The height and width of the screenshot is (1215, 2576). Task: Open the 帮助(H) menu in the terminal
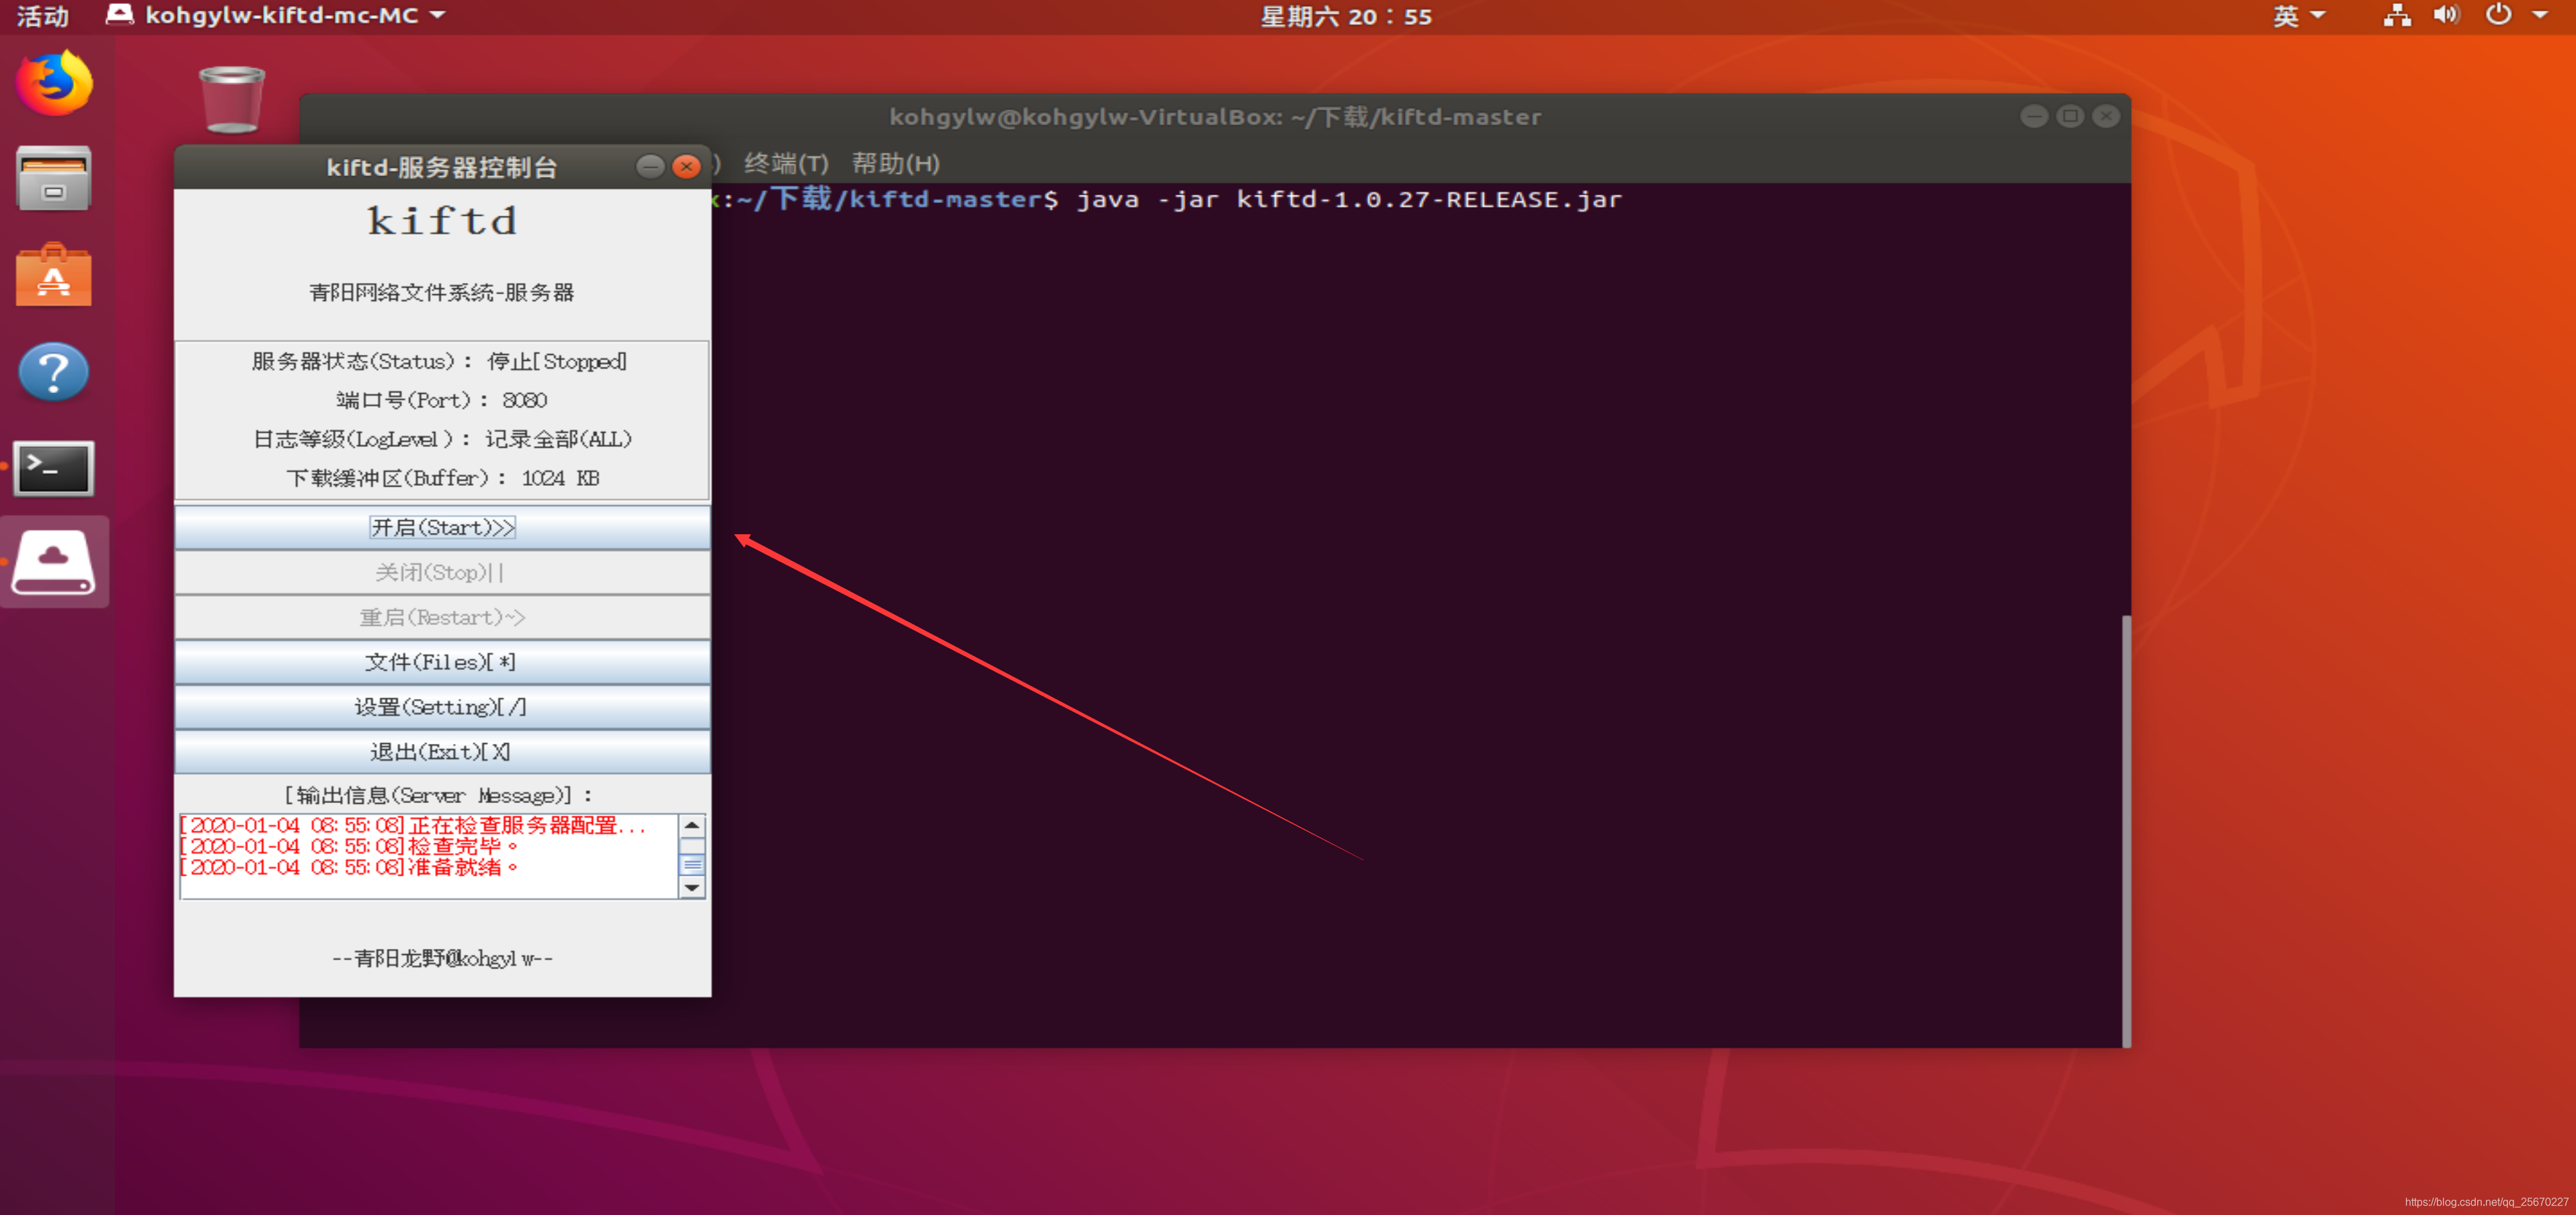tap(895, 163)
